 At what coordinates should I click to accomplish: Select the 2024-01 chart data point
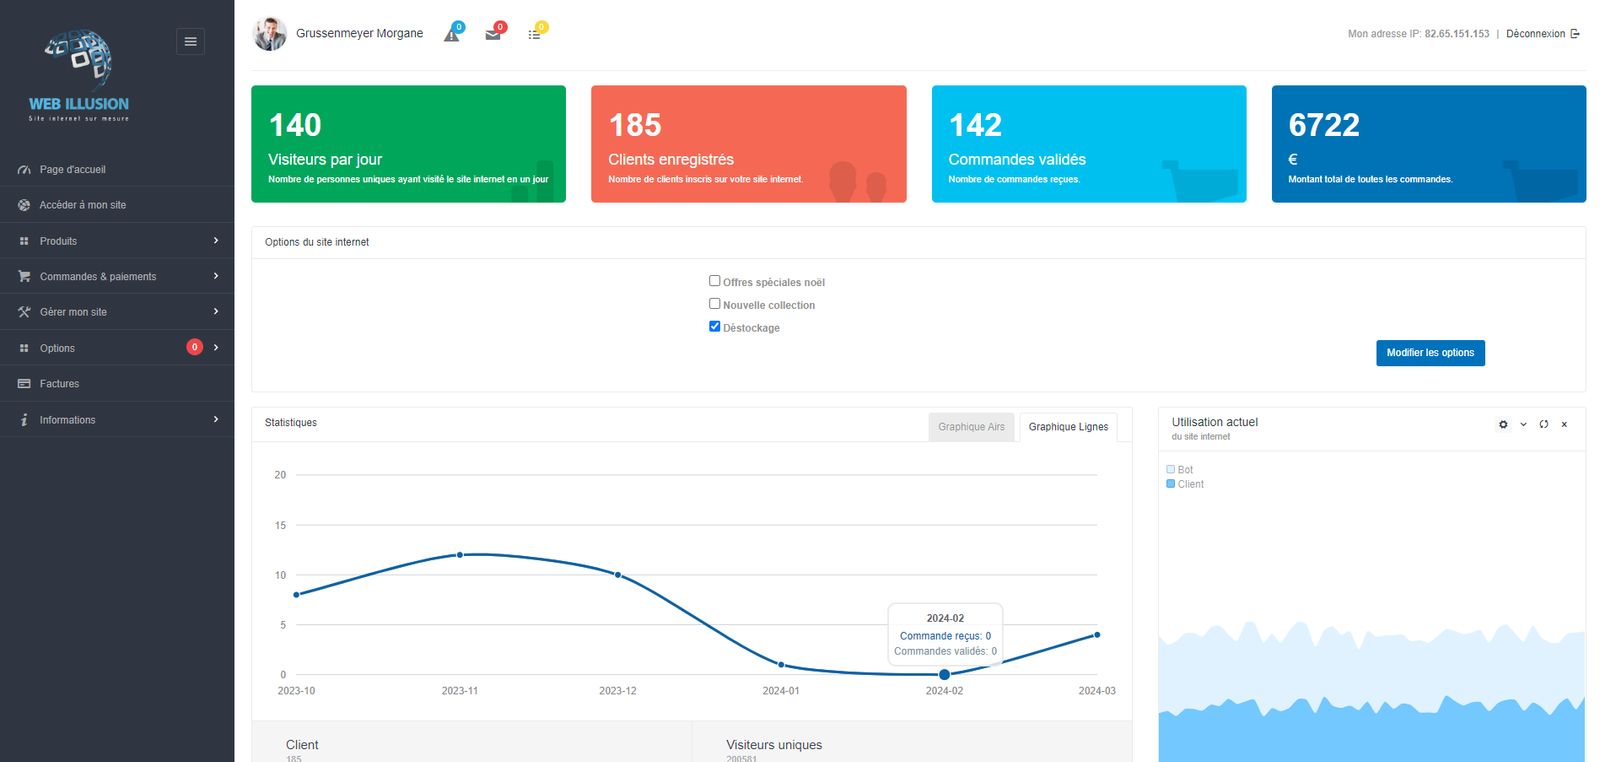[781, 665]
